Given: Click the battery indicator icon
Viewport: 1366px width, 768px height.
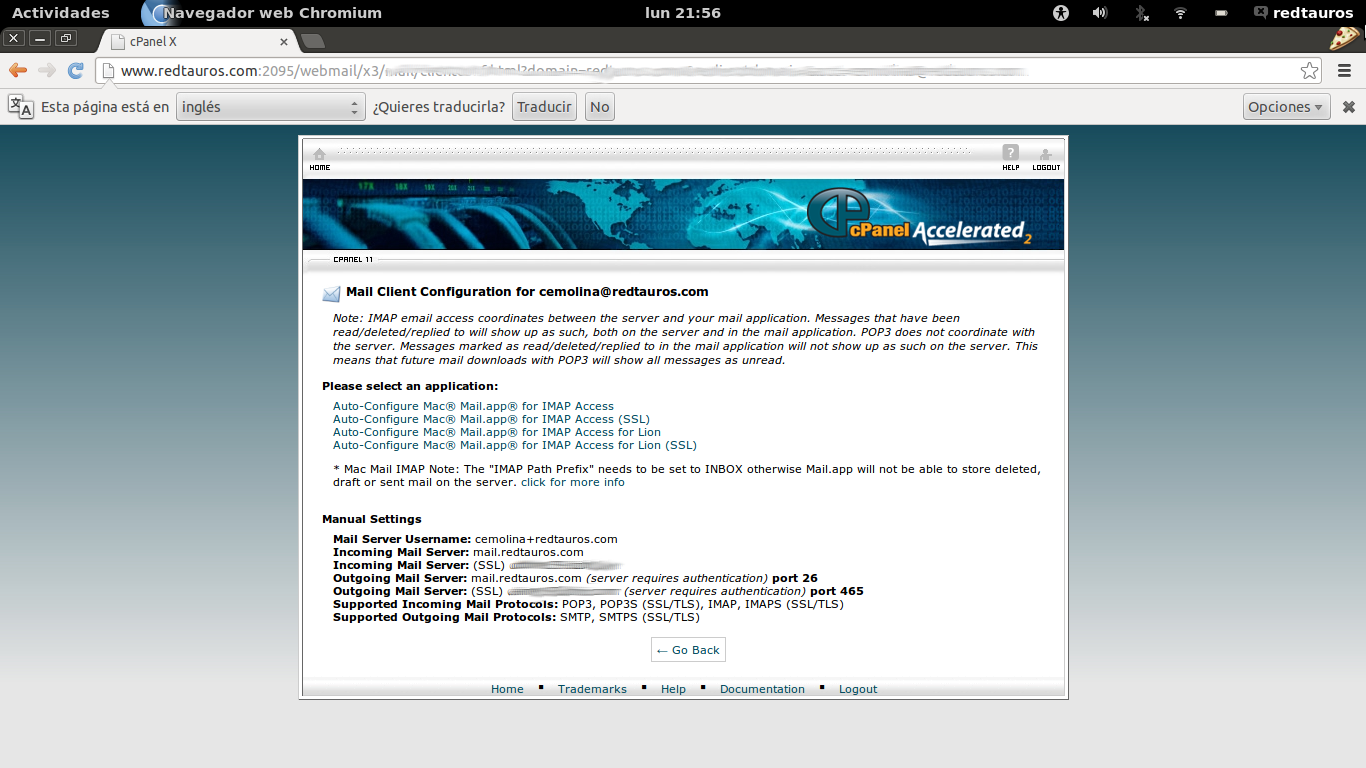Looking at the screenshot, I should pyautogui.click(x=1221, y=13).
